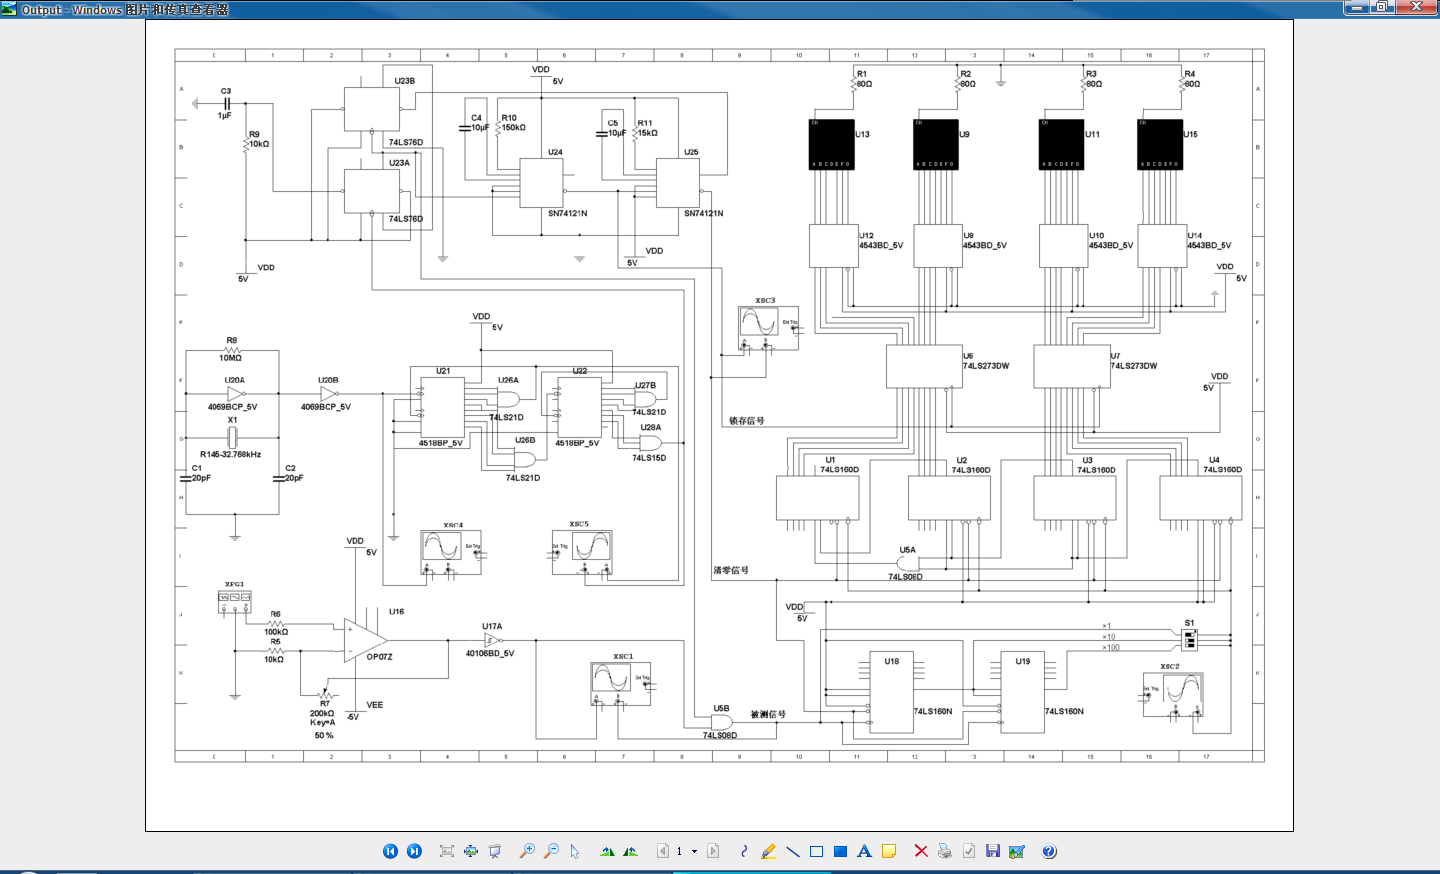Click the Best Fit view icon
The width and height of the screenshot is (1440, 874).
pyautogui.click(x=446, y=851)
